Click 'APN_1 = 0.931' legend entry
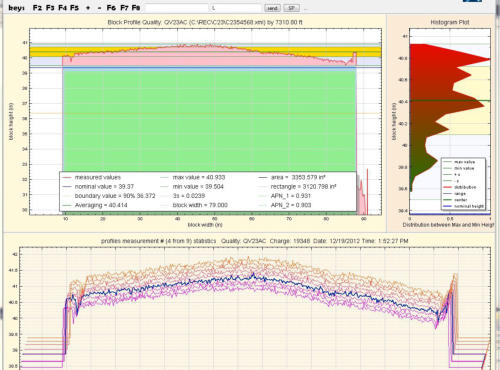The width and height of the screenshot is (500, 370). coord(285,196)
